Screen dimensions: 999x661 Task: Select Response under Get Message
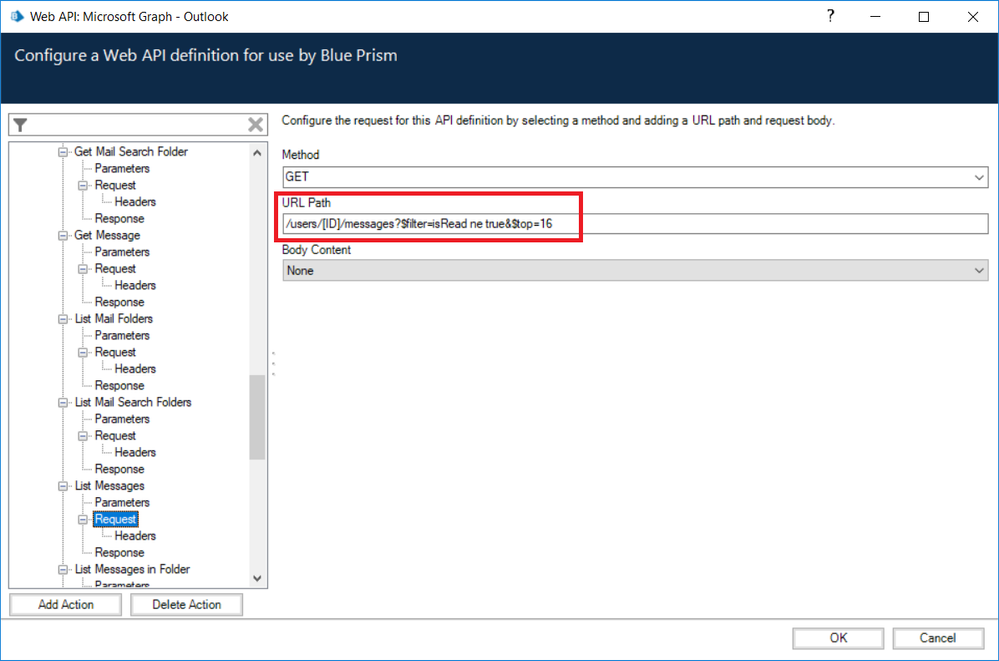[119, 302]
